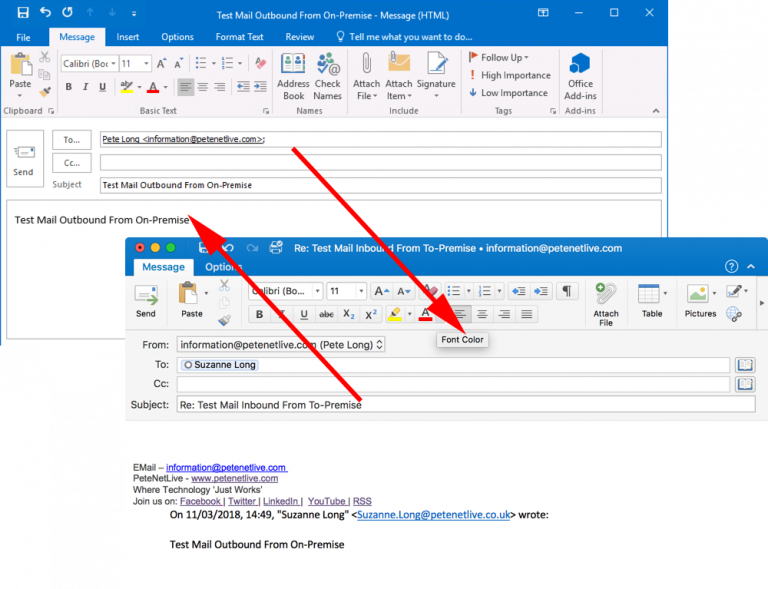Viewport: 768px width, 589px height.
Task: Toggle Bold in Windows Outlook Basic Text
Action: pos(69,87)
